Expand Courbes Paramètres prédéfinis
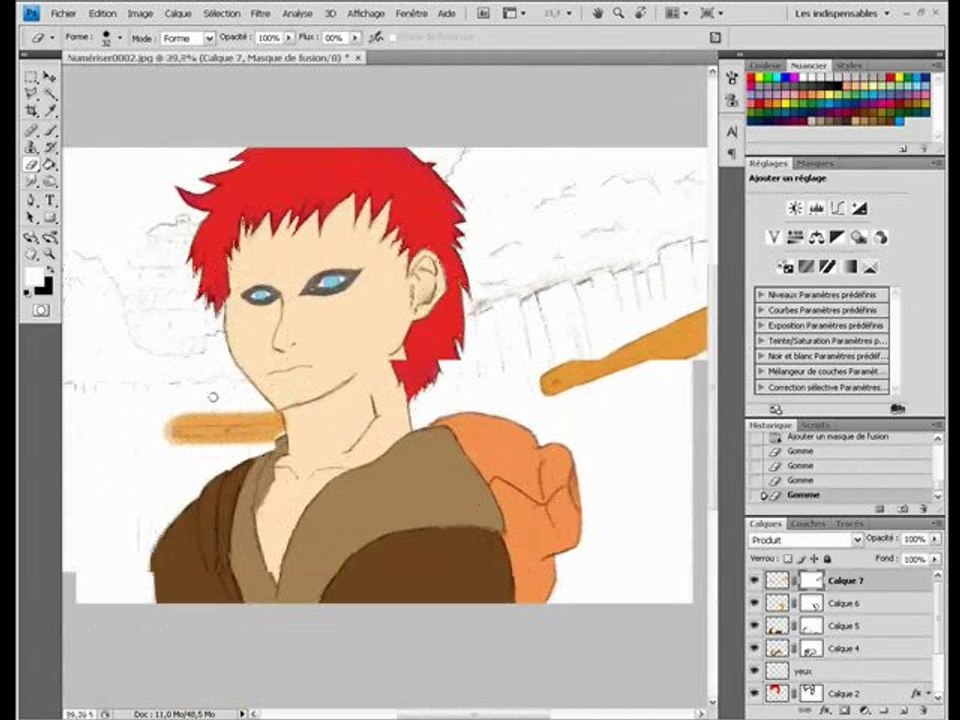960x720 pixels. [x=761, y=310]
